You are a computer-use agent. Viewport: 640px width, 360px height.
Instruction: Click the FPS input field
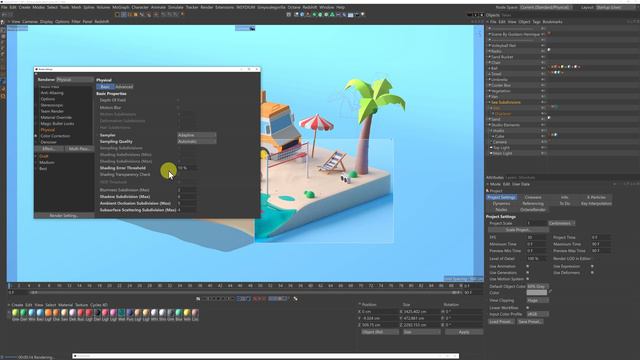point(536,237)
